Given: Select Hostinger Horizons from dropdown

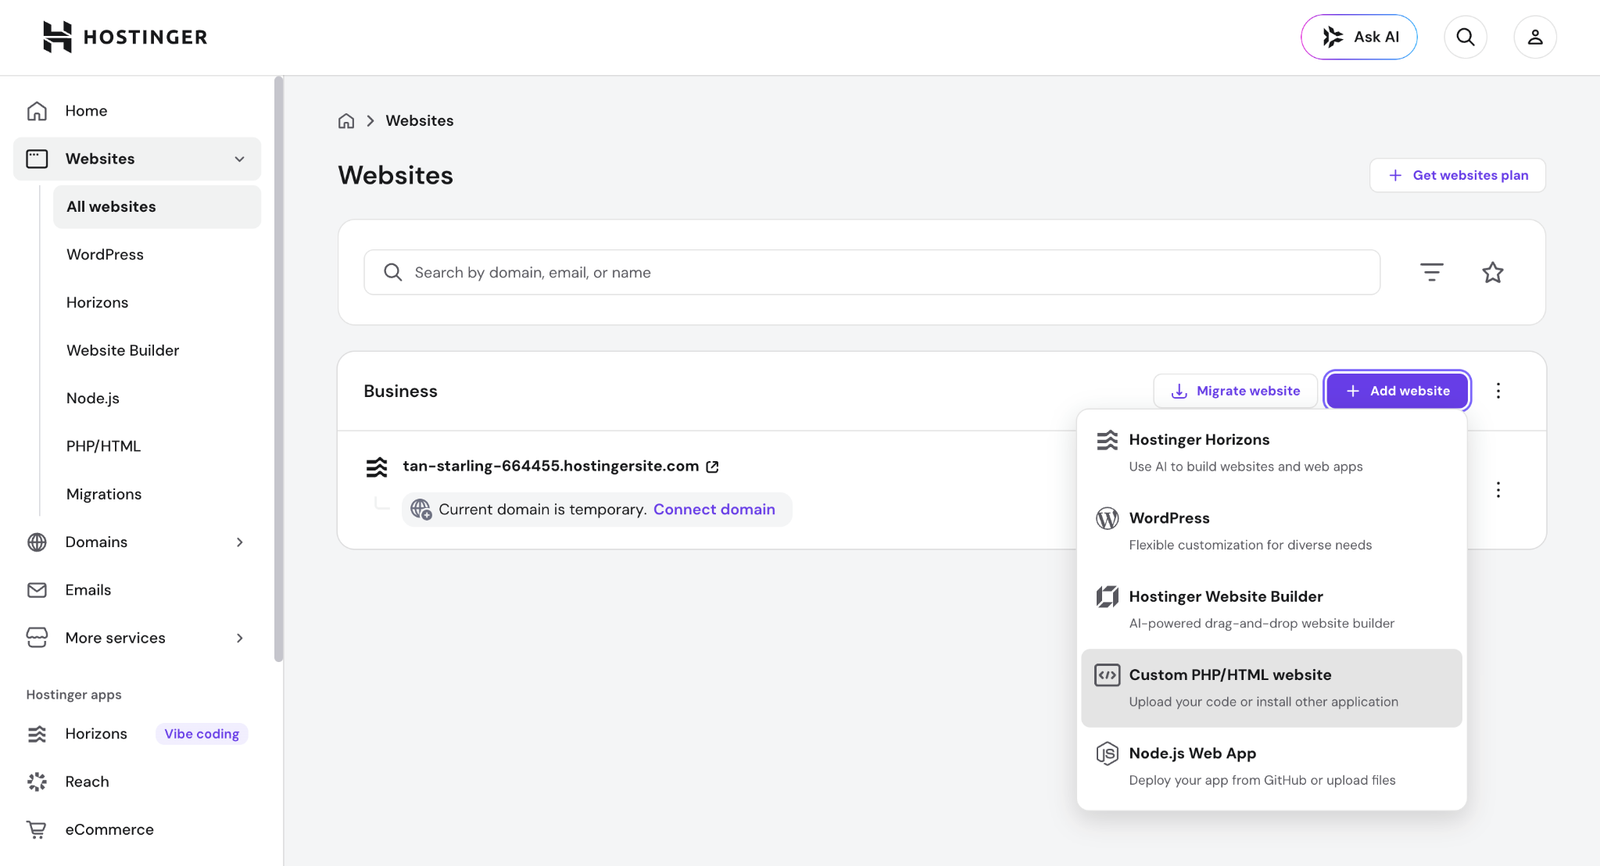Looking at the screenshot, I should (x=1272, y=453).
